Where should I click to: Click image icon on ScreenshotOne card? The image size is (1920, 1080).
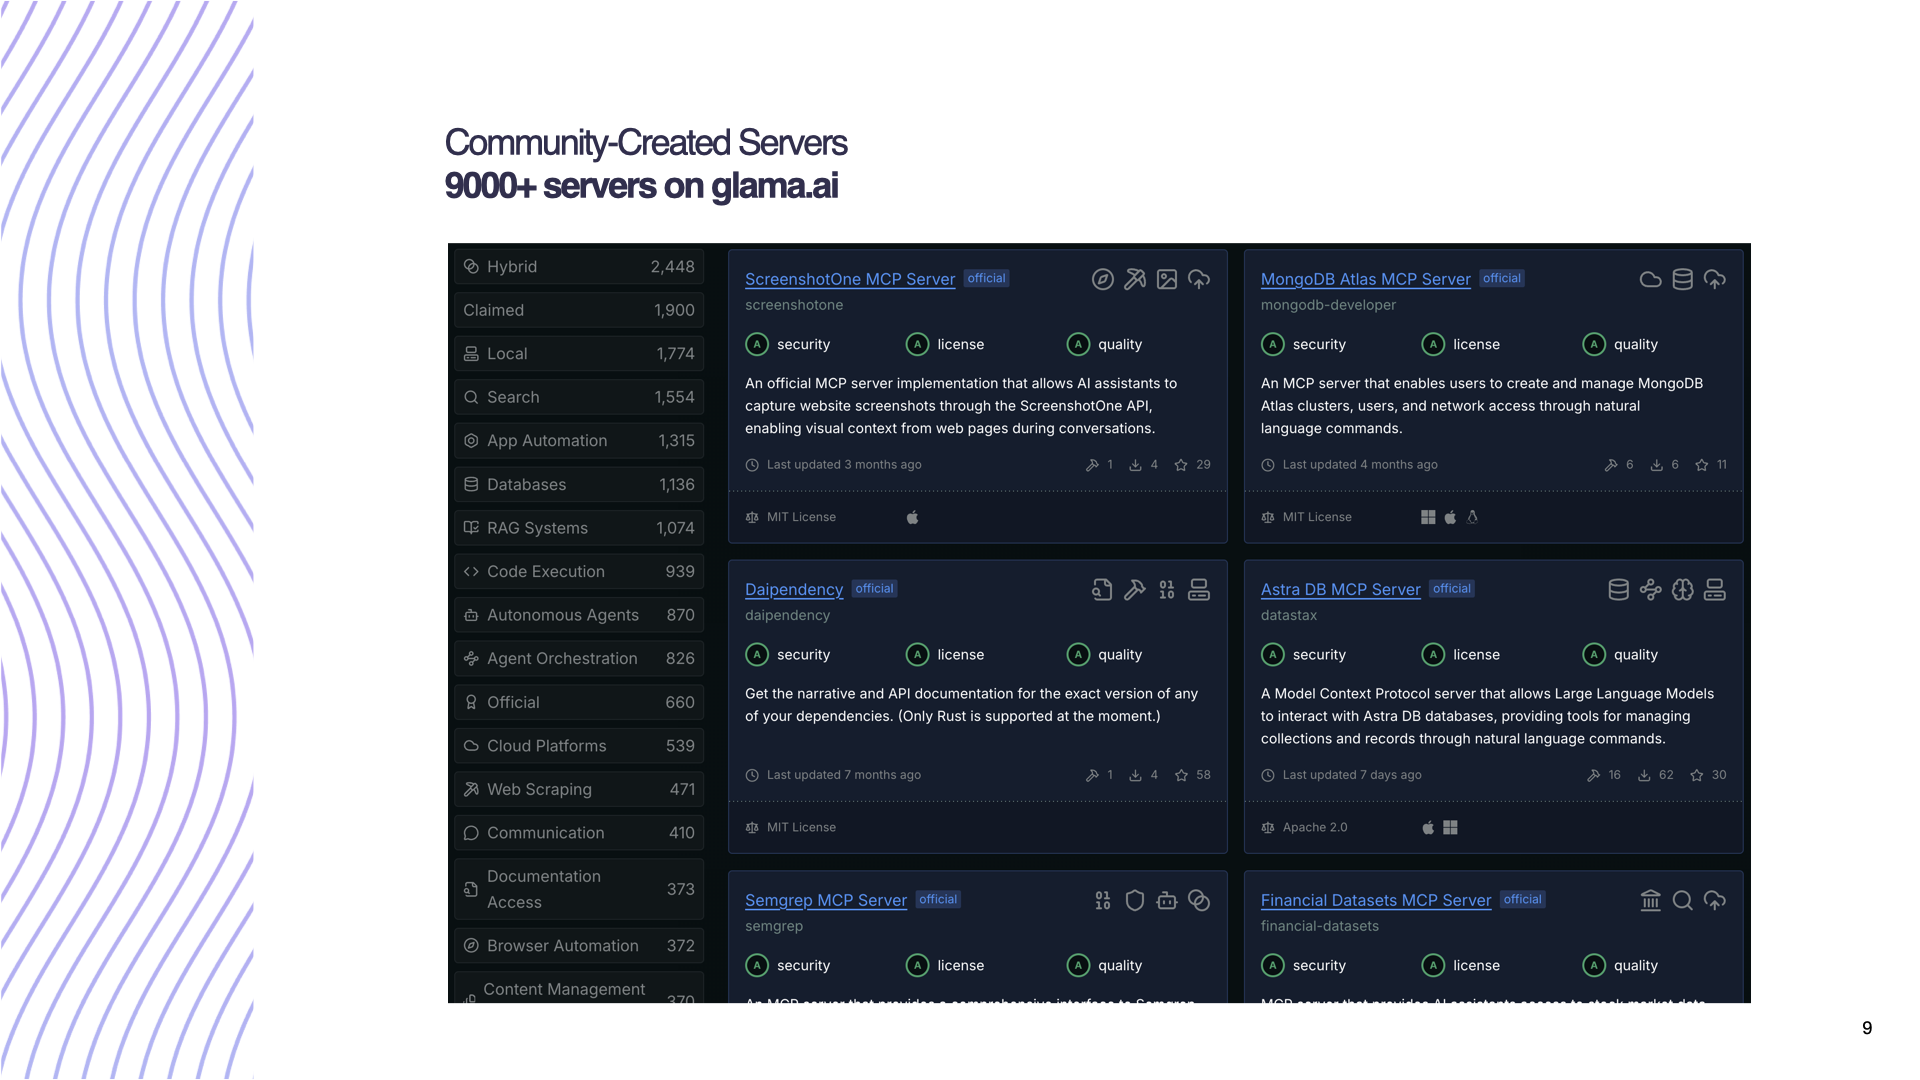click(x=1166, y=280)
